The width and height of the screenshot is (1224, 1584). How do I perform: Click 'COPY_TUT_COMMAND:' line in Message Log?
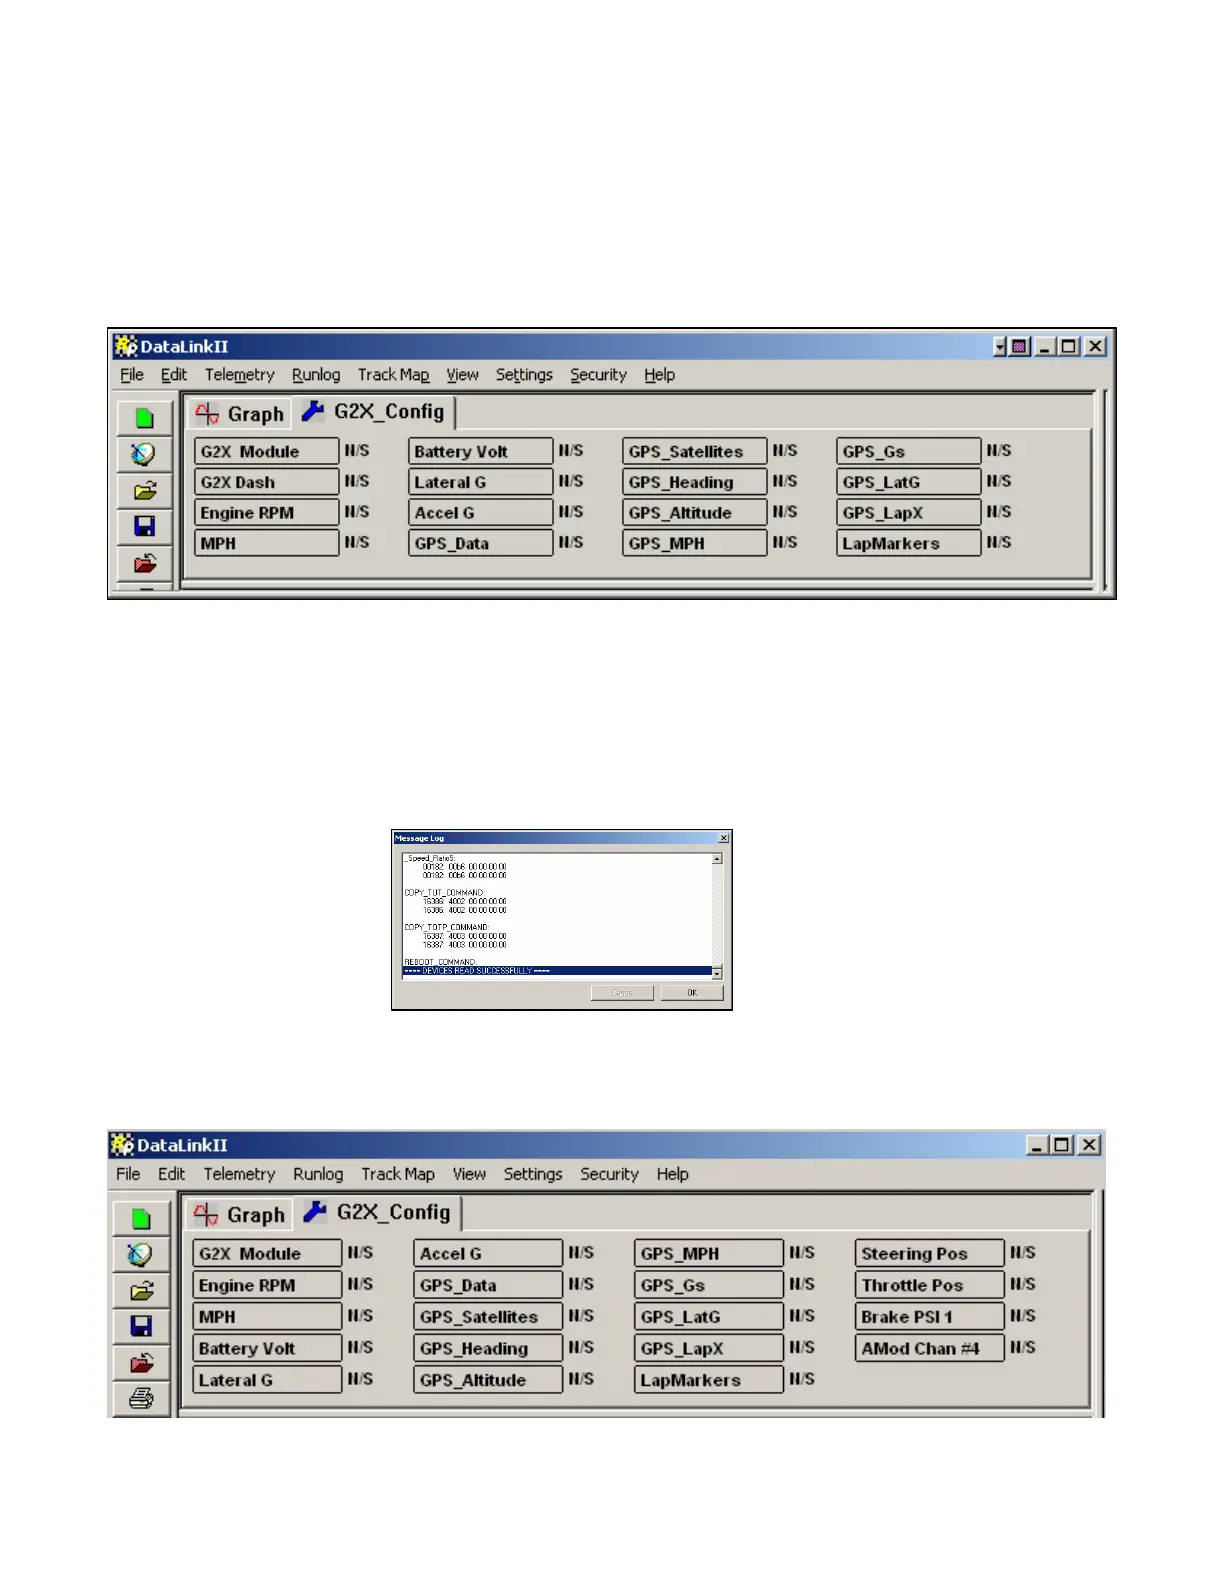click(x=444, y=892)
